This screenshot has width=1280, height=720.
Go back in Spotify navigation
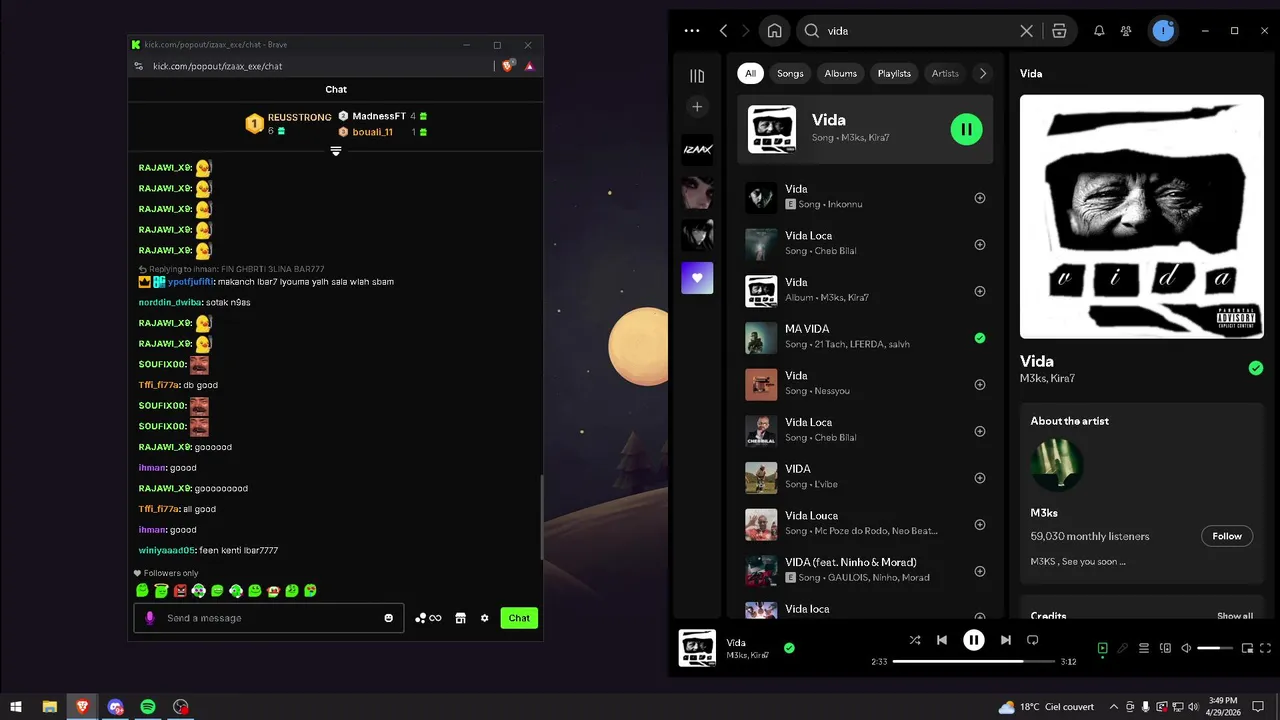pos(723,31)
